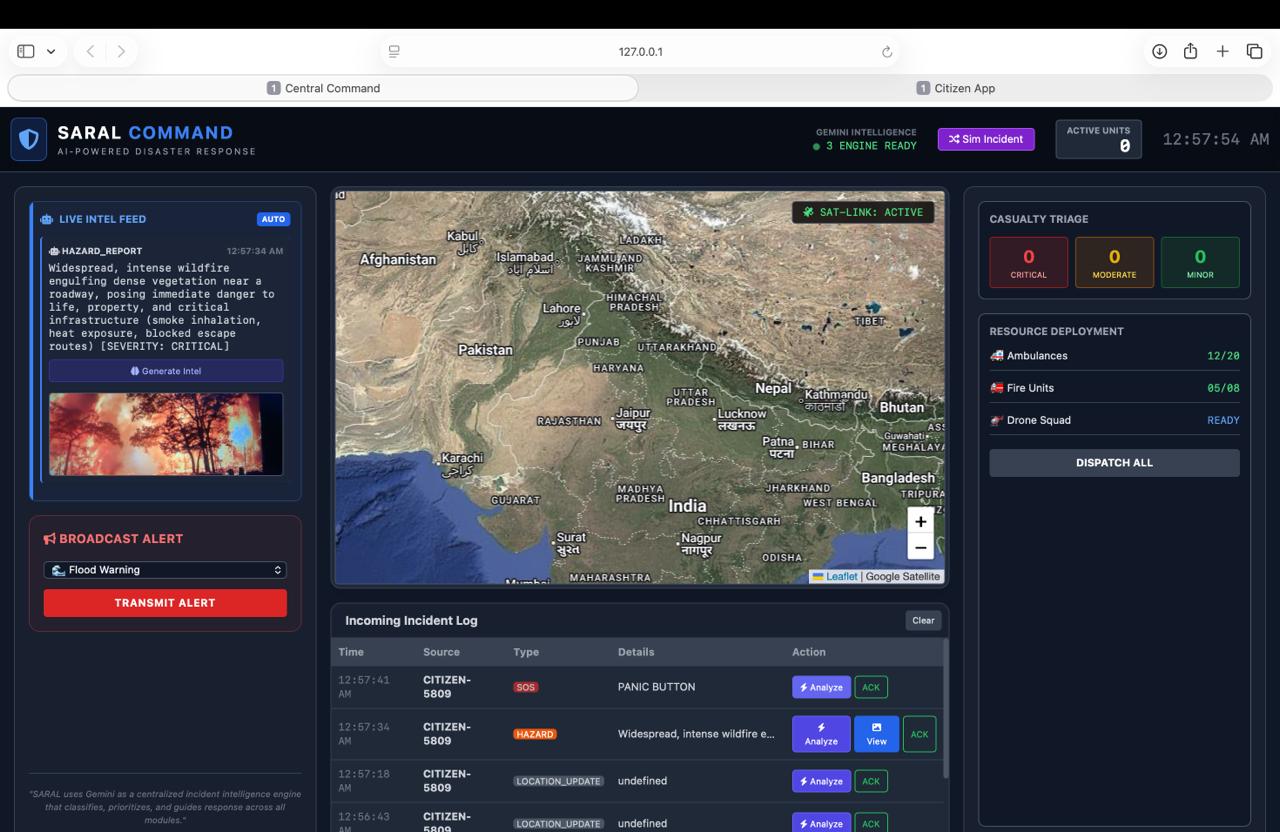Select the Moderate casualty triage card

coord(1114,263)
